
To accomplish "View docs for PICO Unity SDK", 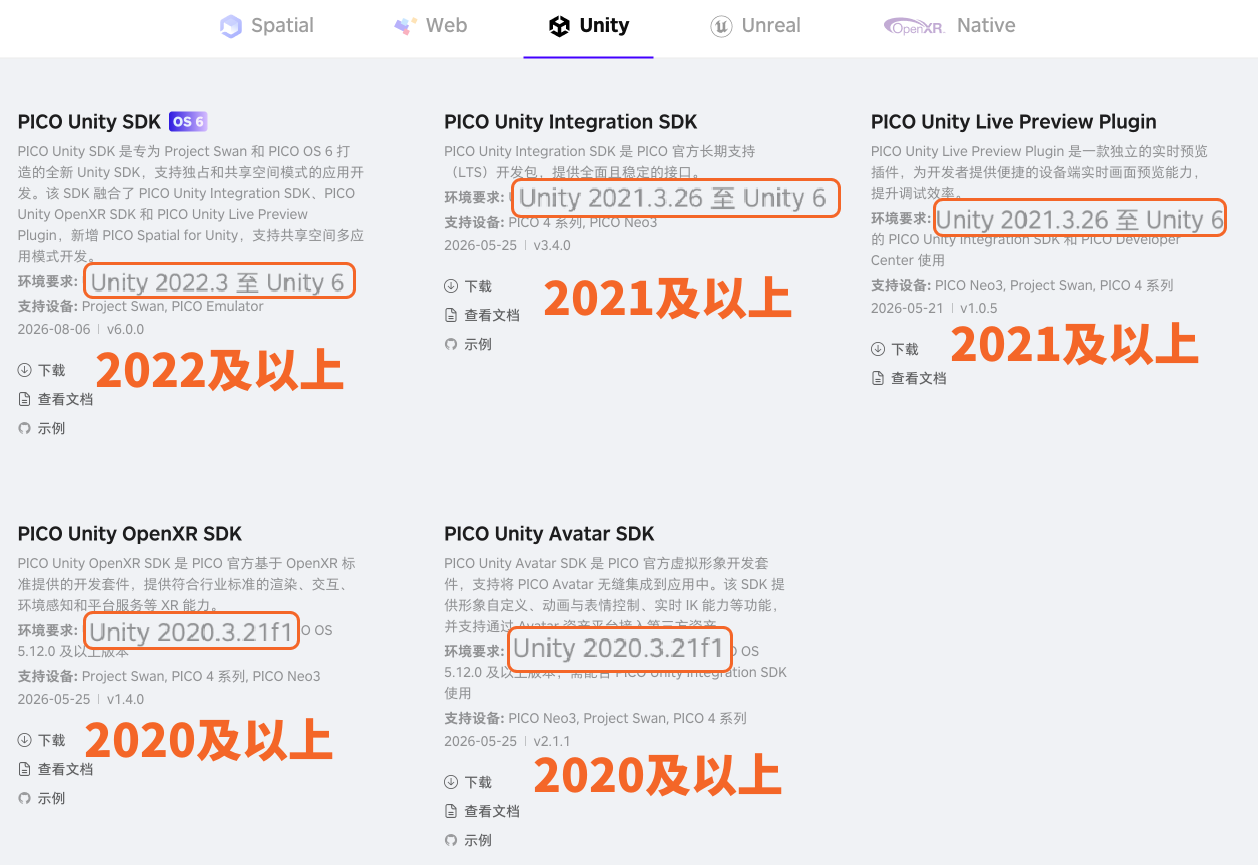I will click(x=56, y=399).
